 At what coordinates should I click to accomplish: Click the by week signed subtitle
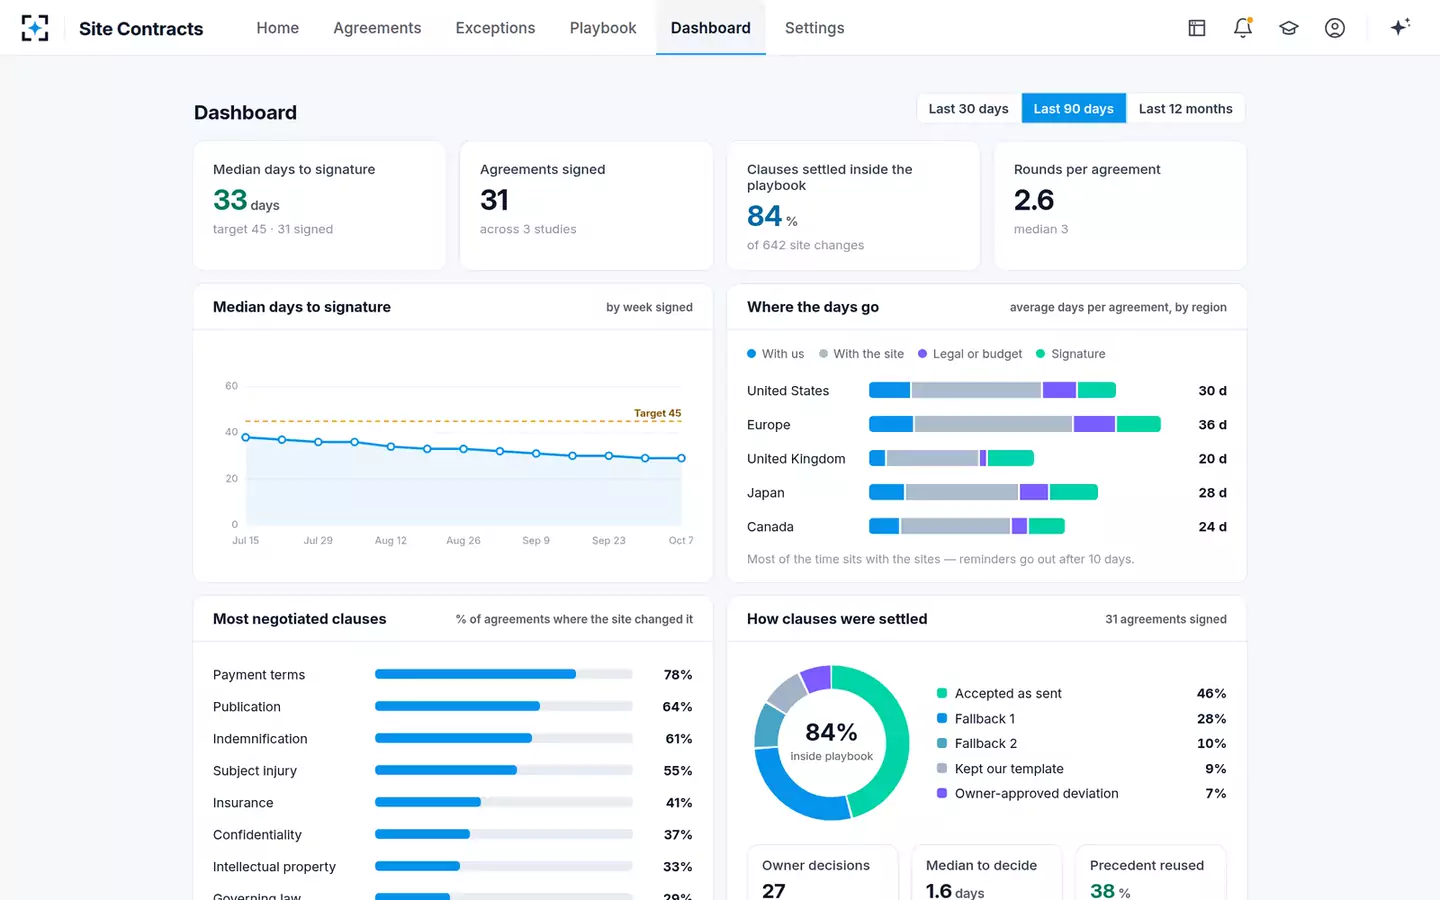click(649, 307)
